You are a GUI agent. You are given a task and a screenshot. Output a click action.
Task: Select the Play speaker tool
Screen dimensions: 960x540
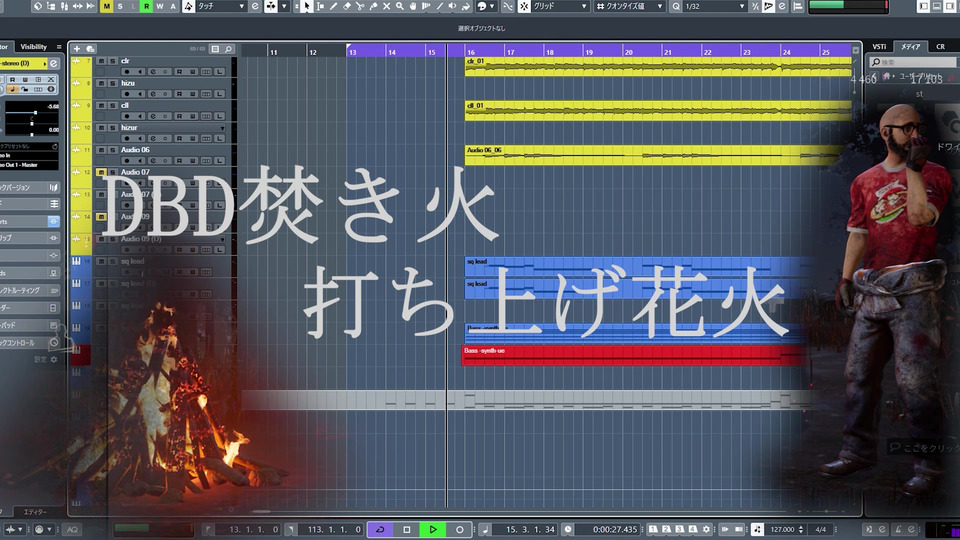tap(452, 6)
